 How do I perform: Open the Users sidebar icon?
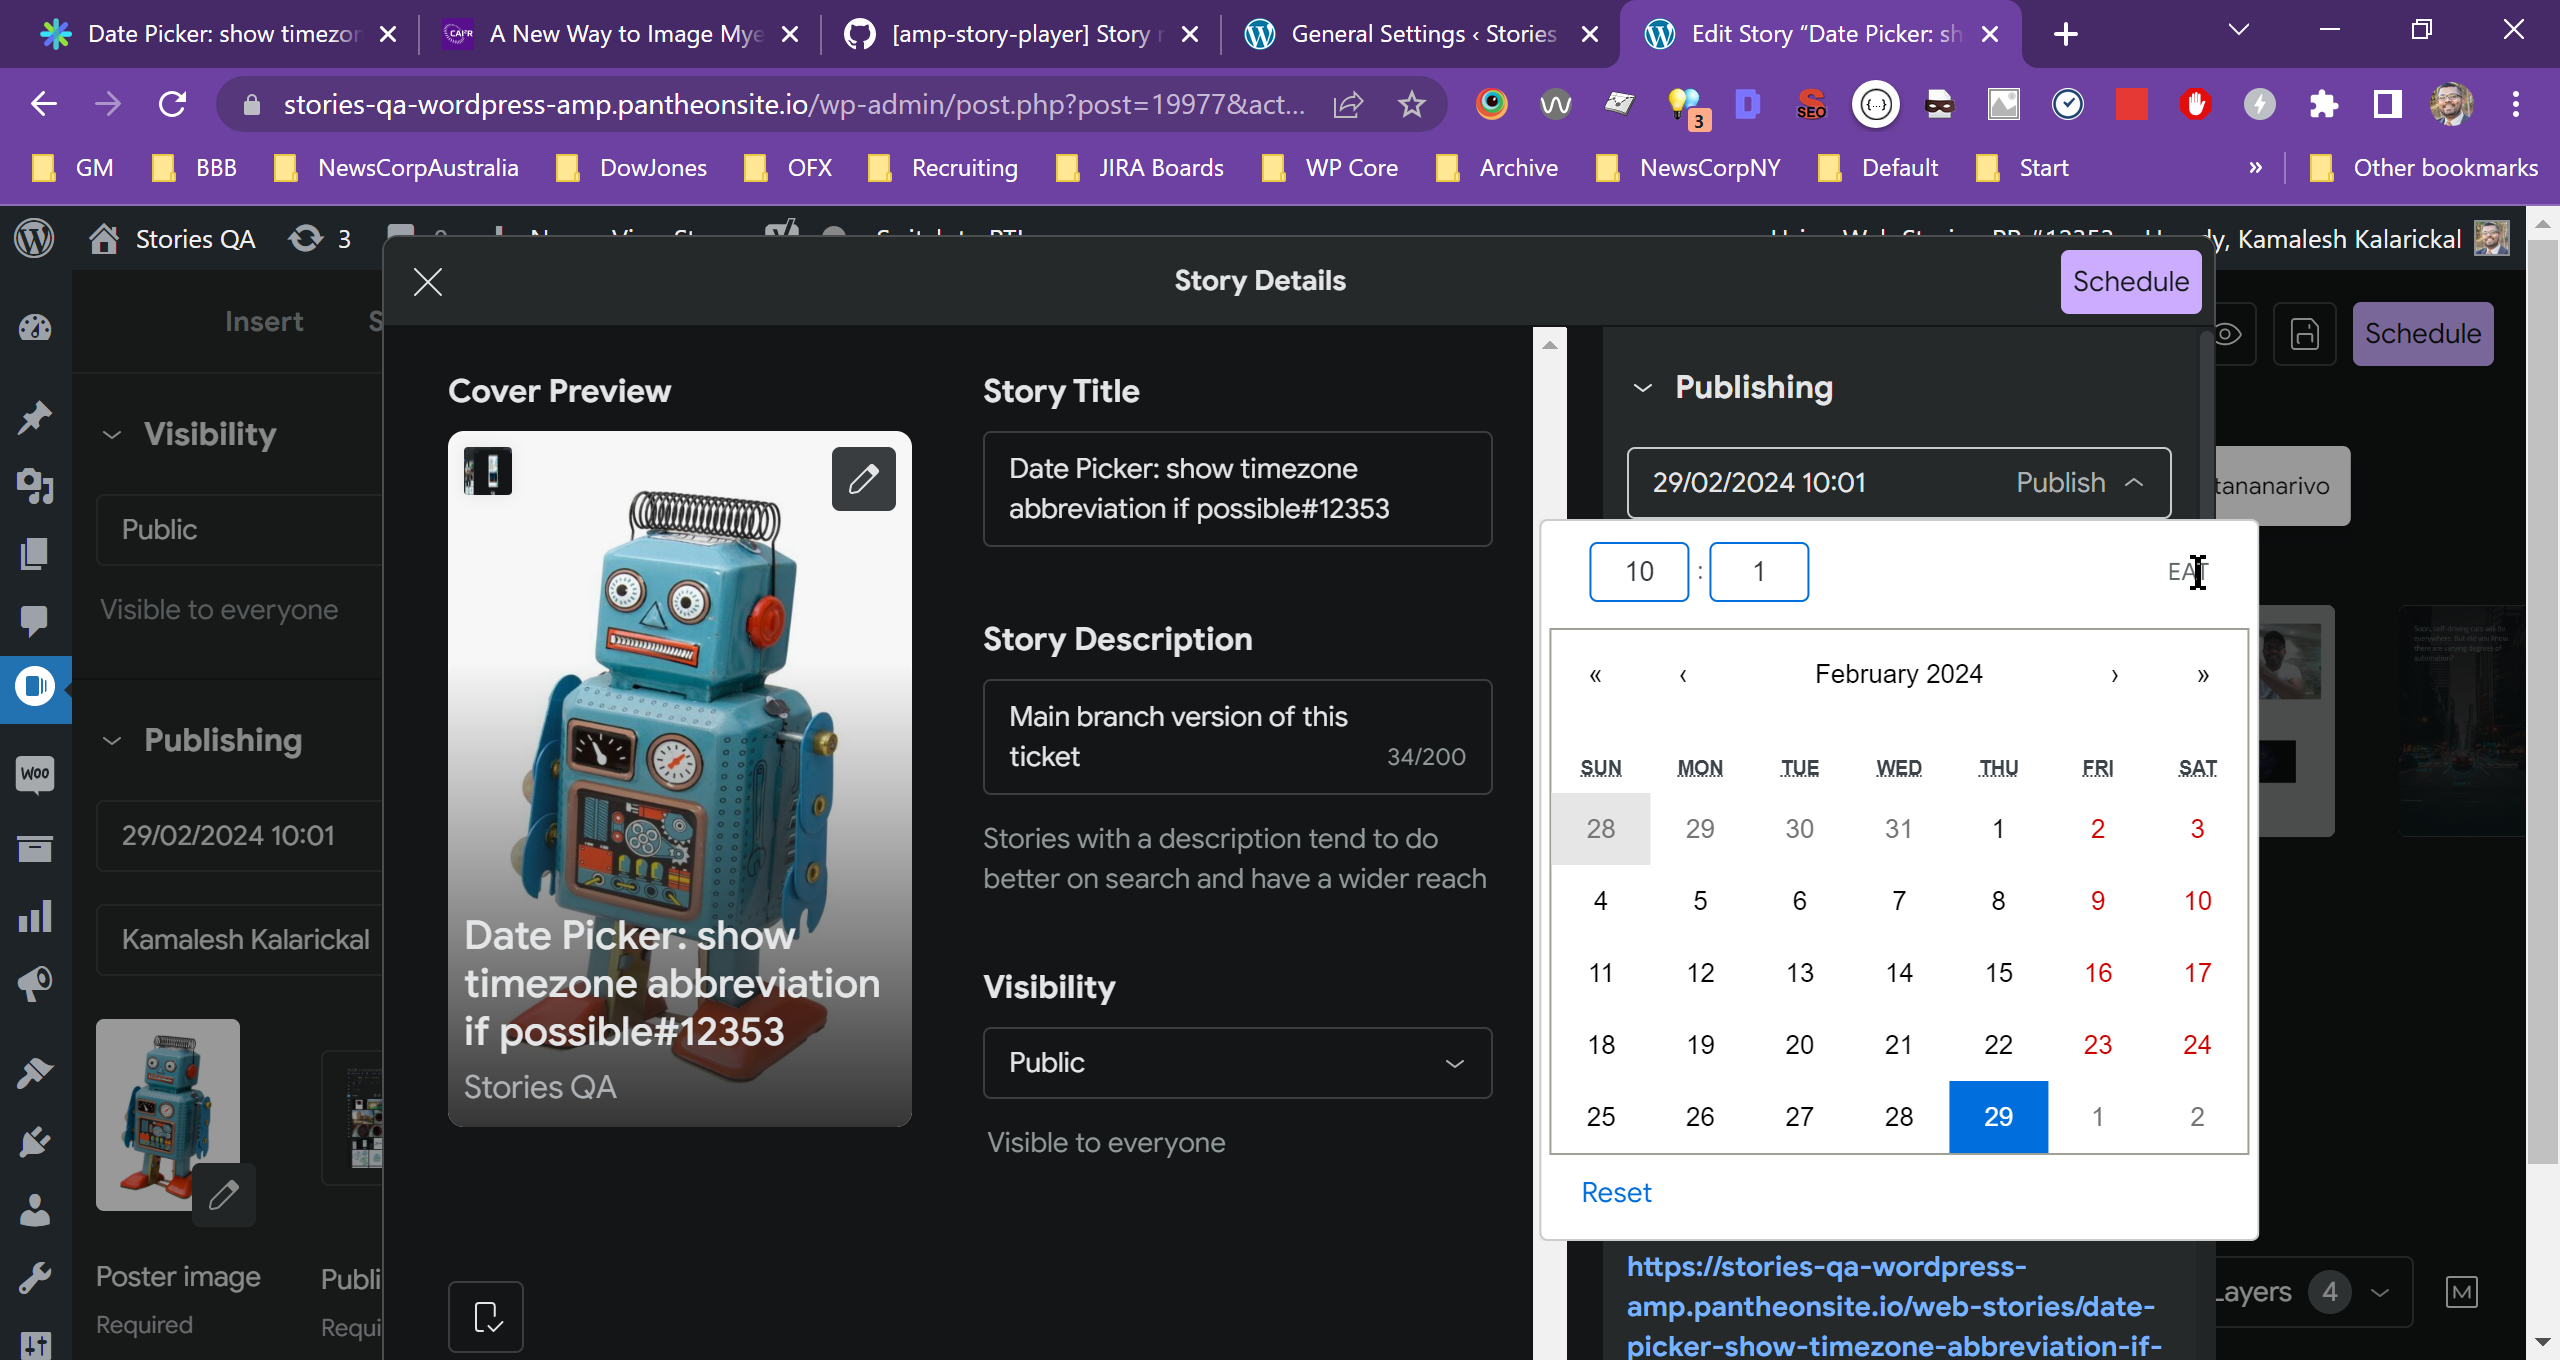point(35,1209)
